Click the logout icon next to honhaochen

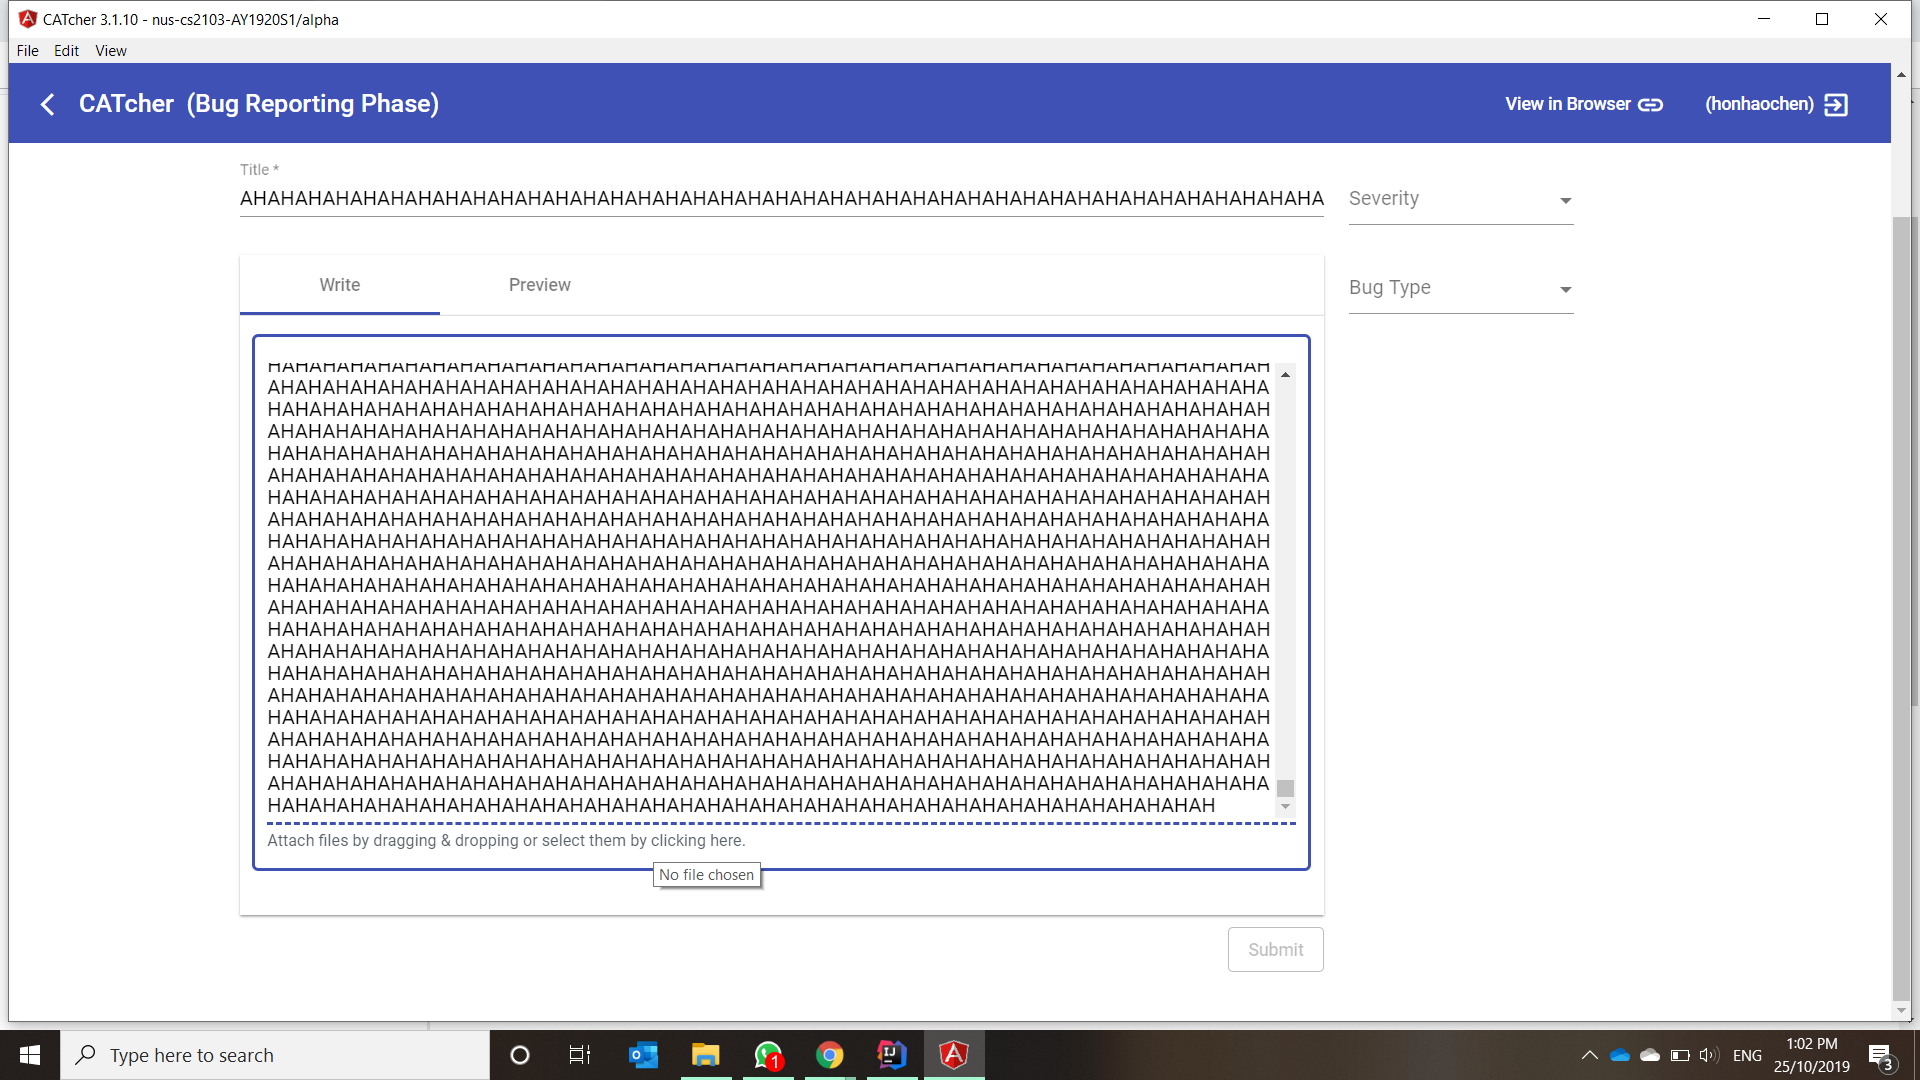click(x=1836, y=104)
